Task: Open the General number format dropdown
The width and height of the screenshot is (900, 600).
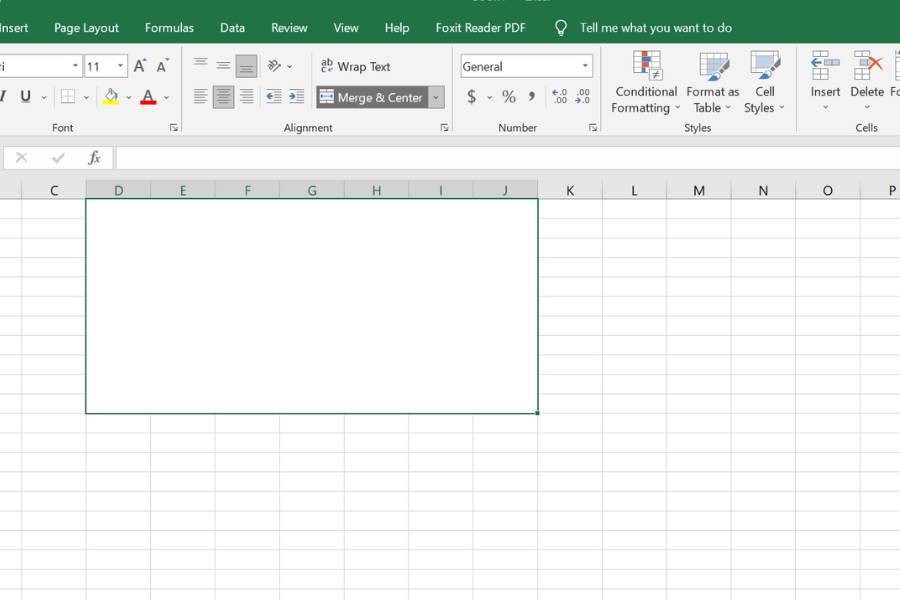Action: [585, 67]
